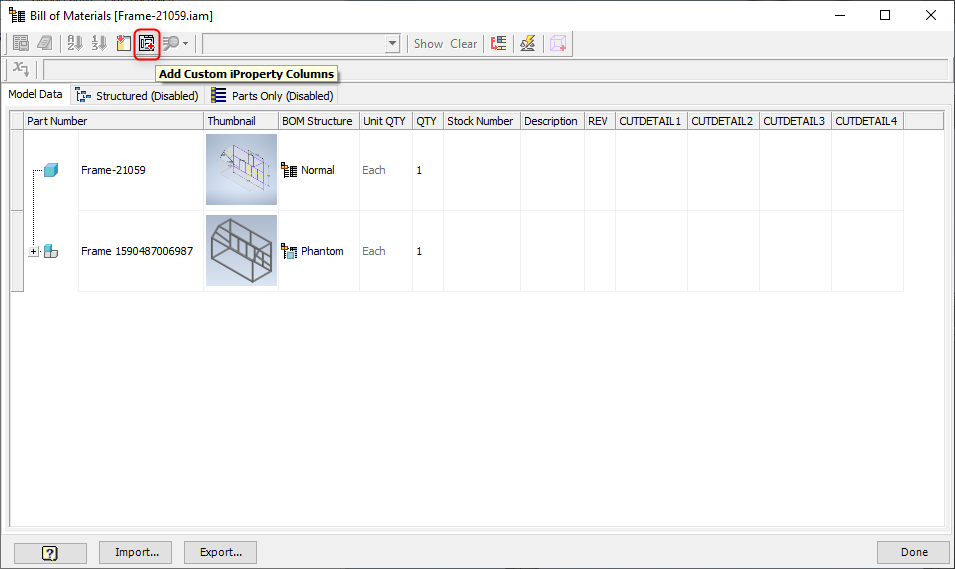Click the Renumber Items toolbar icon
This screenshot has height=569, width=955.
point(99,43)
